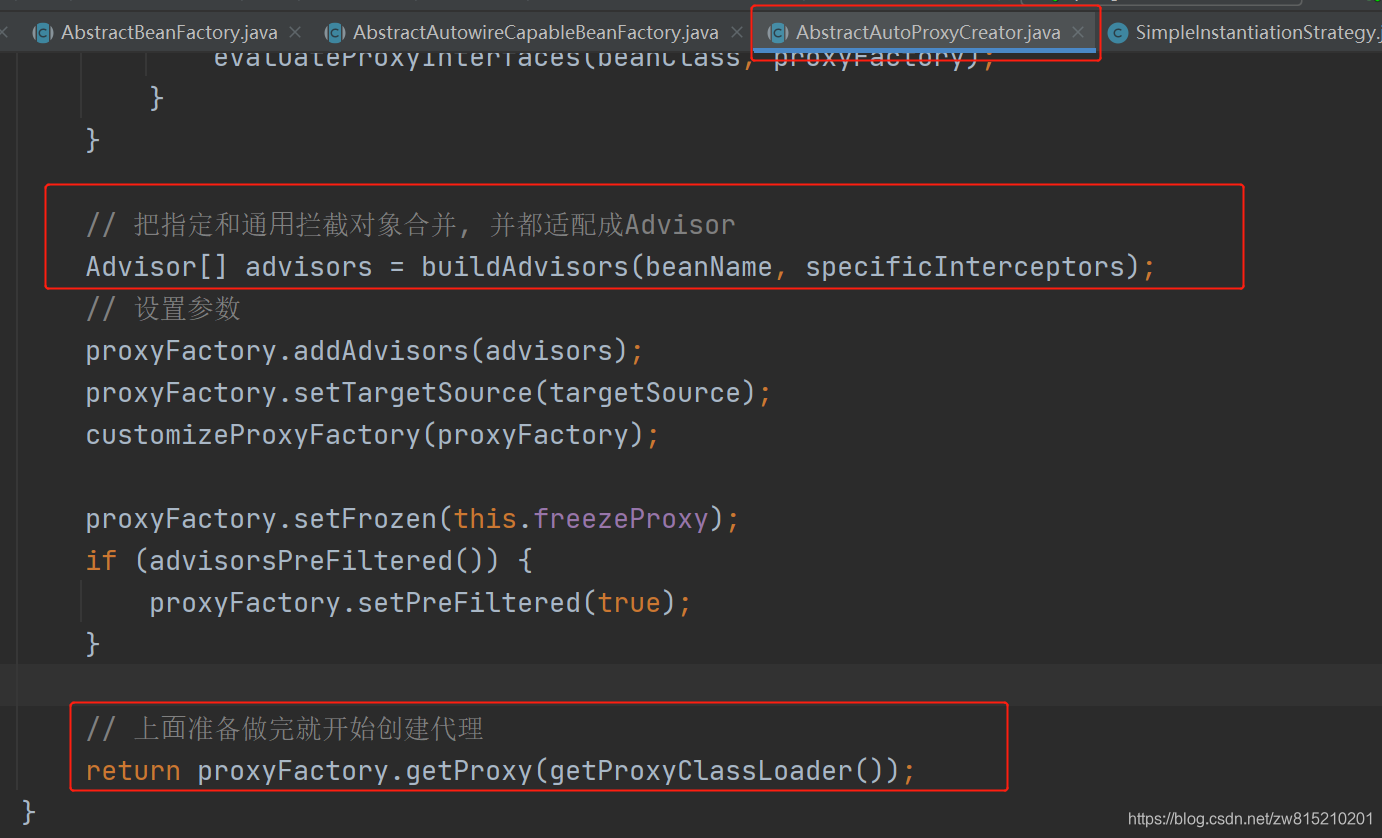Viewport: 1382px width, 838px height.
Task: Place cursor on proxyFactory.addAdvisors(advisors) line
Action: tap(364, 351)
